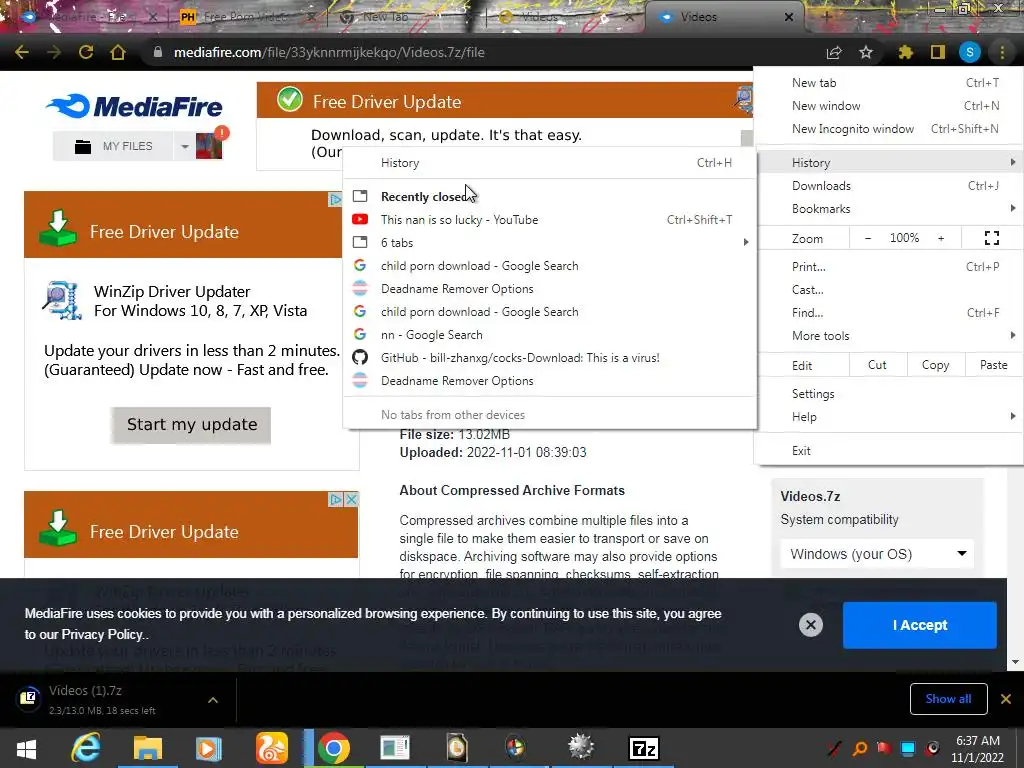Increase zoom with the plus button
Viewport: 1024px width, 768px height.
[941, 238]
